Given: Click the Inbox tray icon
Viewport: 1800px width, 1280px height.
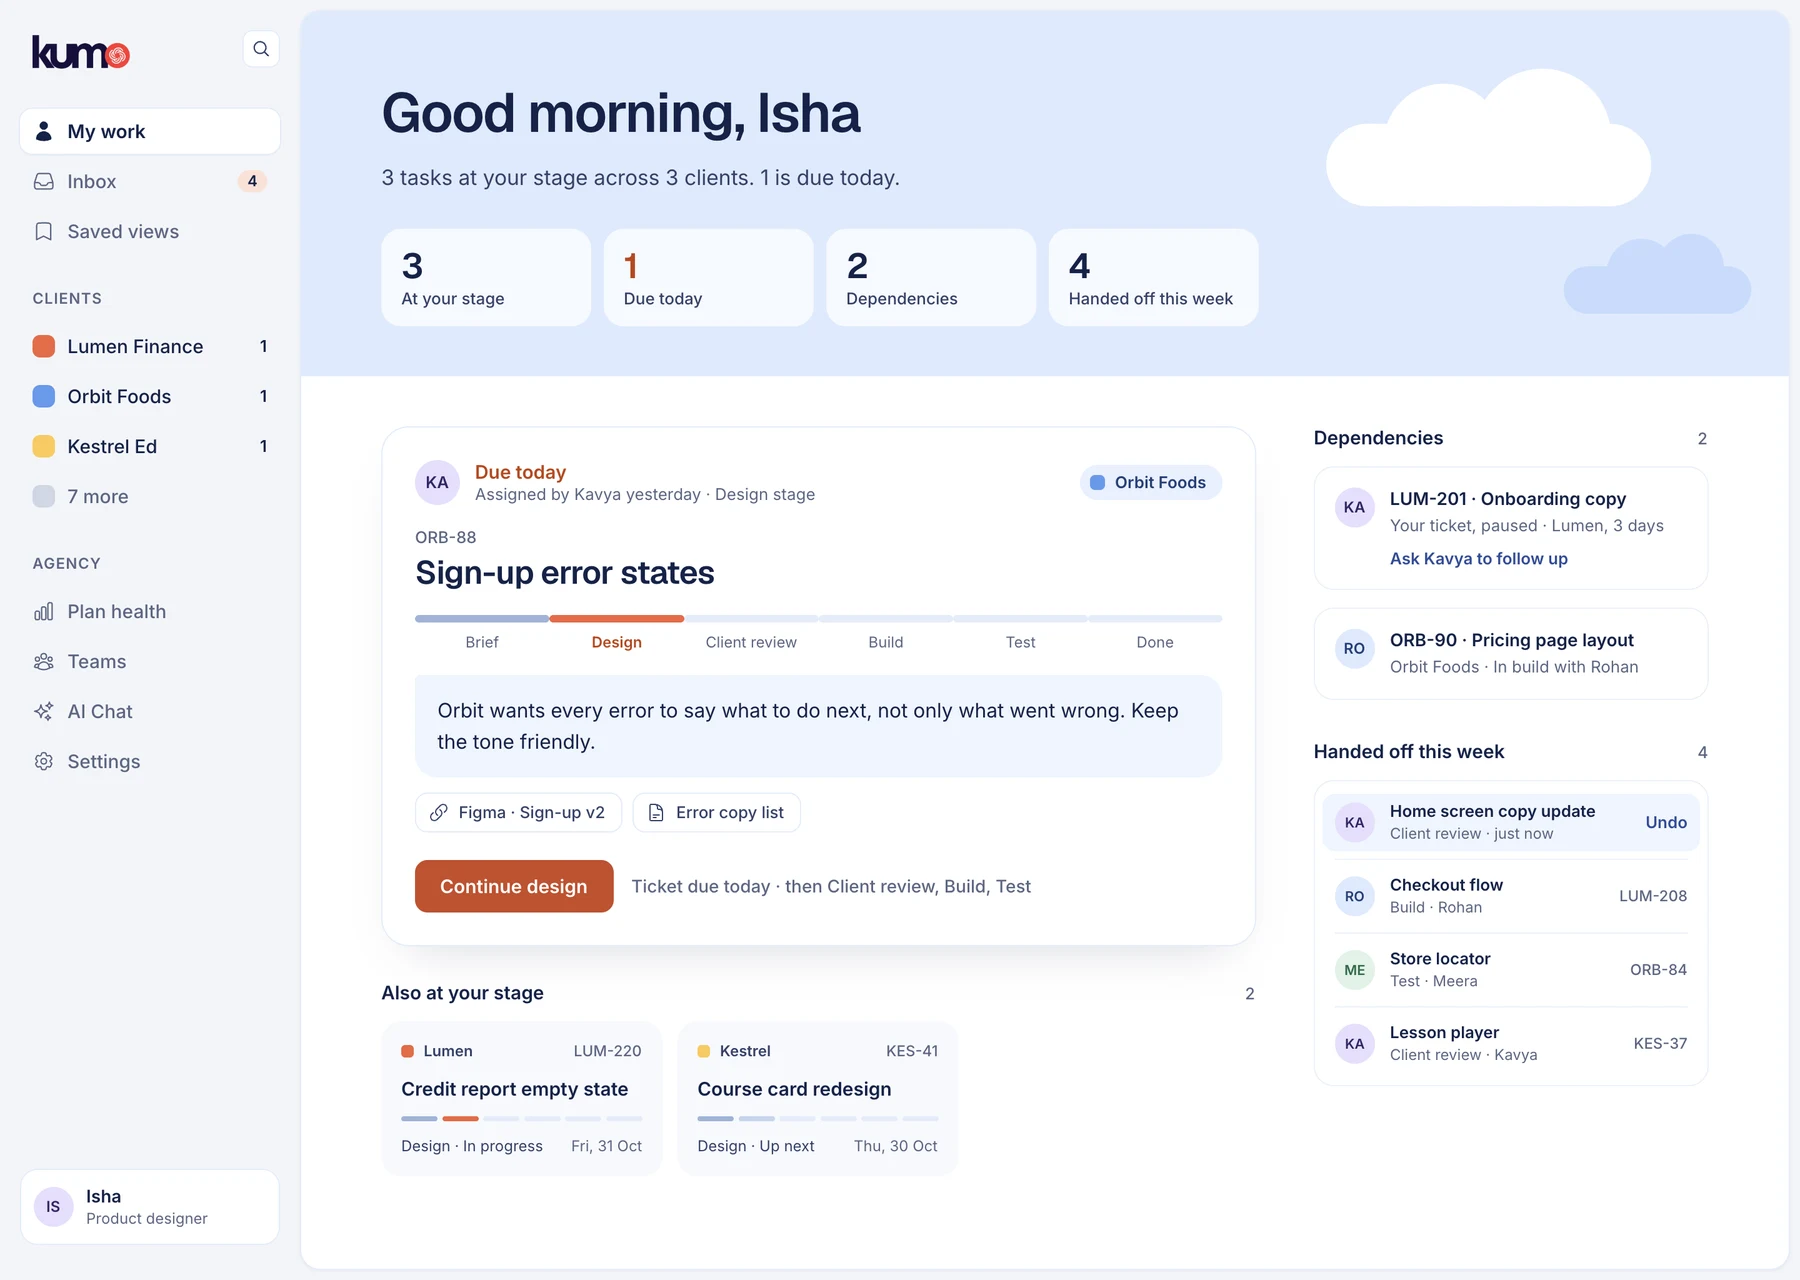Looking at the screenshot, I should pos(44,181).
